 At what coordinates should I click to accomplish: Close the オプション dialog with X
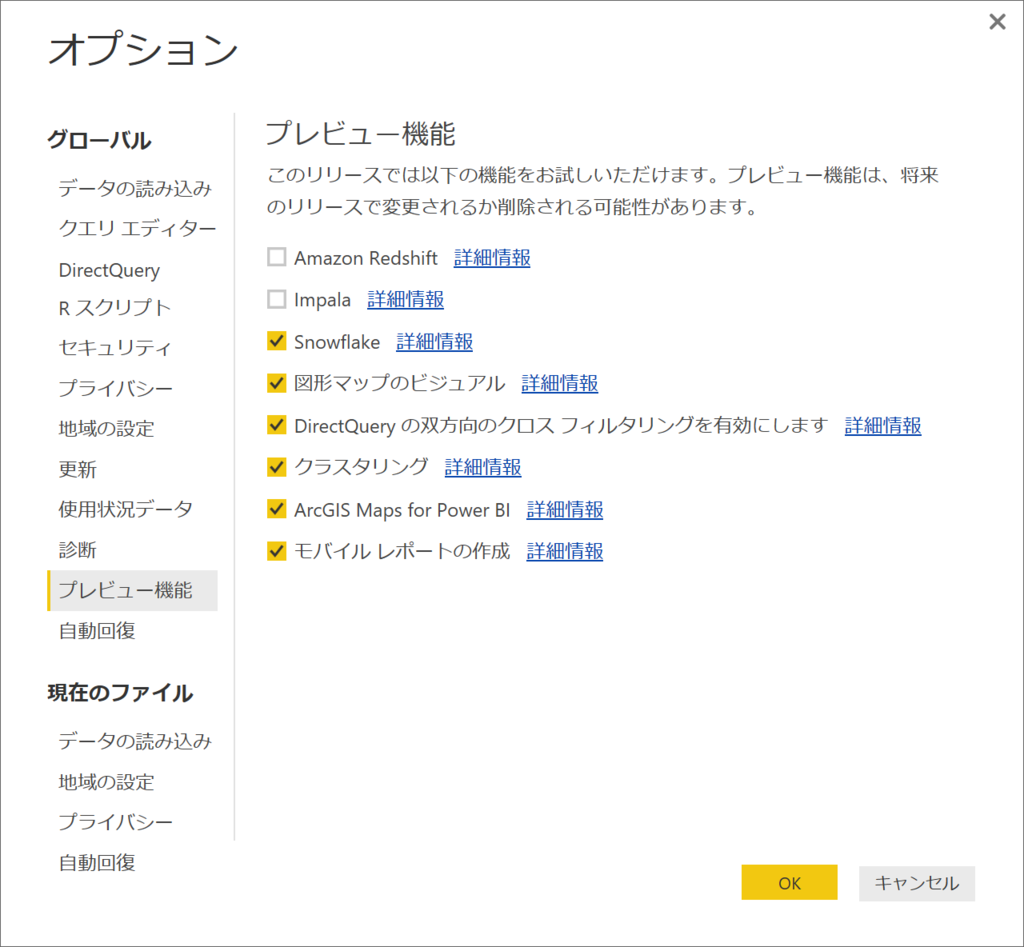tap(997, 22)
